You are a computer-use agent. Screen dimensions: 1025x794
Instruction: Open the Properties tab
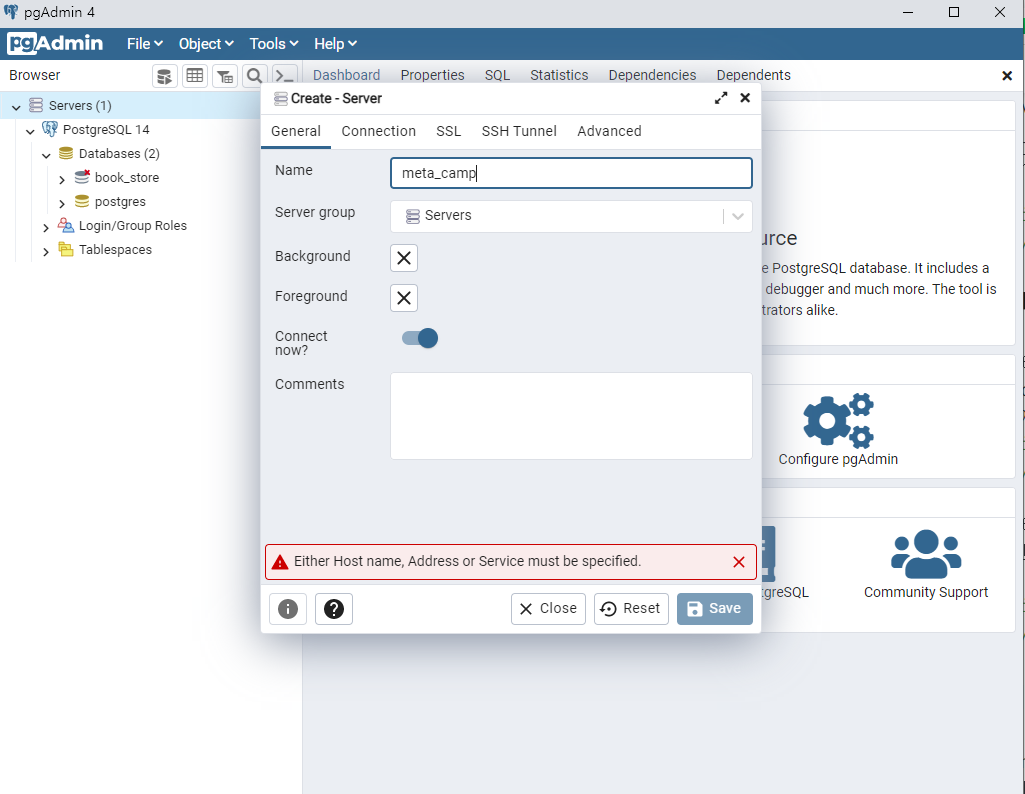coord(432,75)
